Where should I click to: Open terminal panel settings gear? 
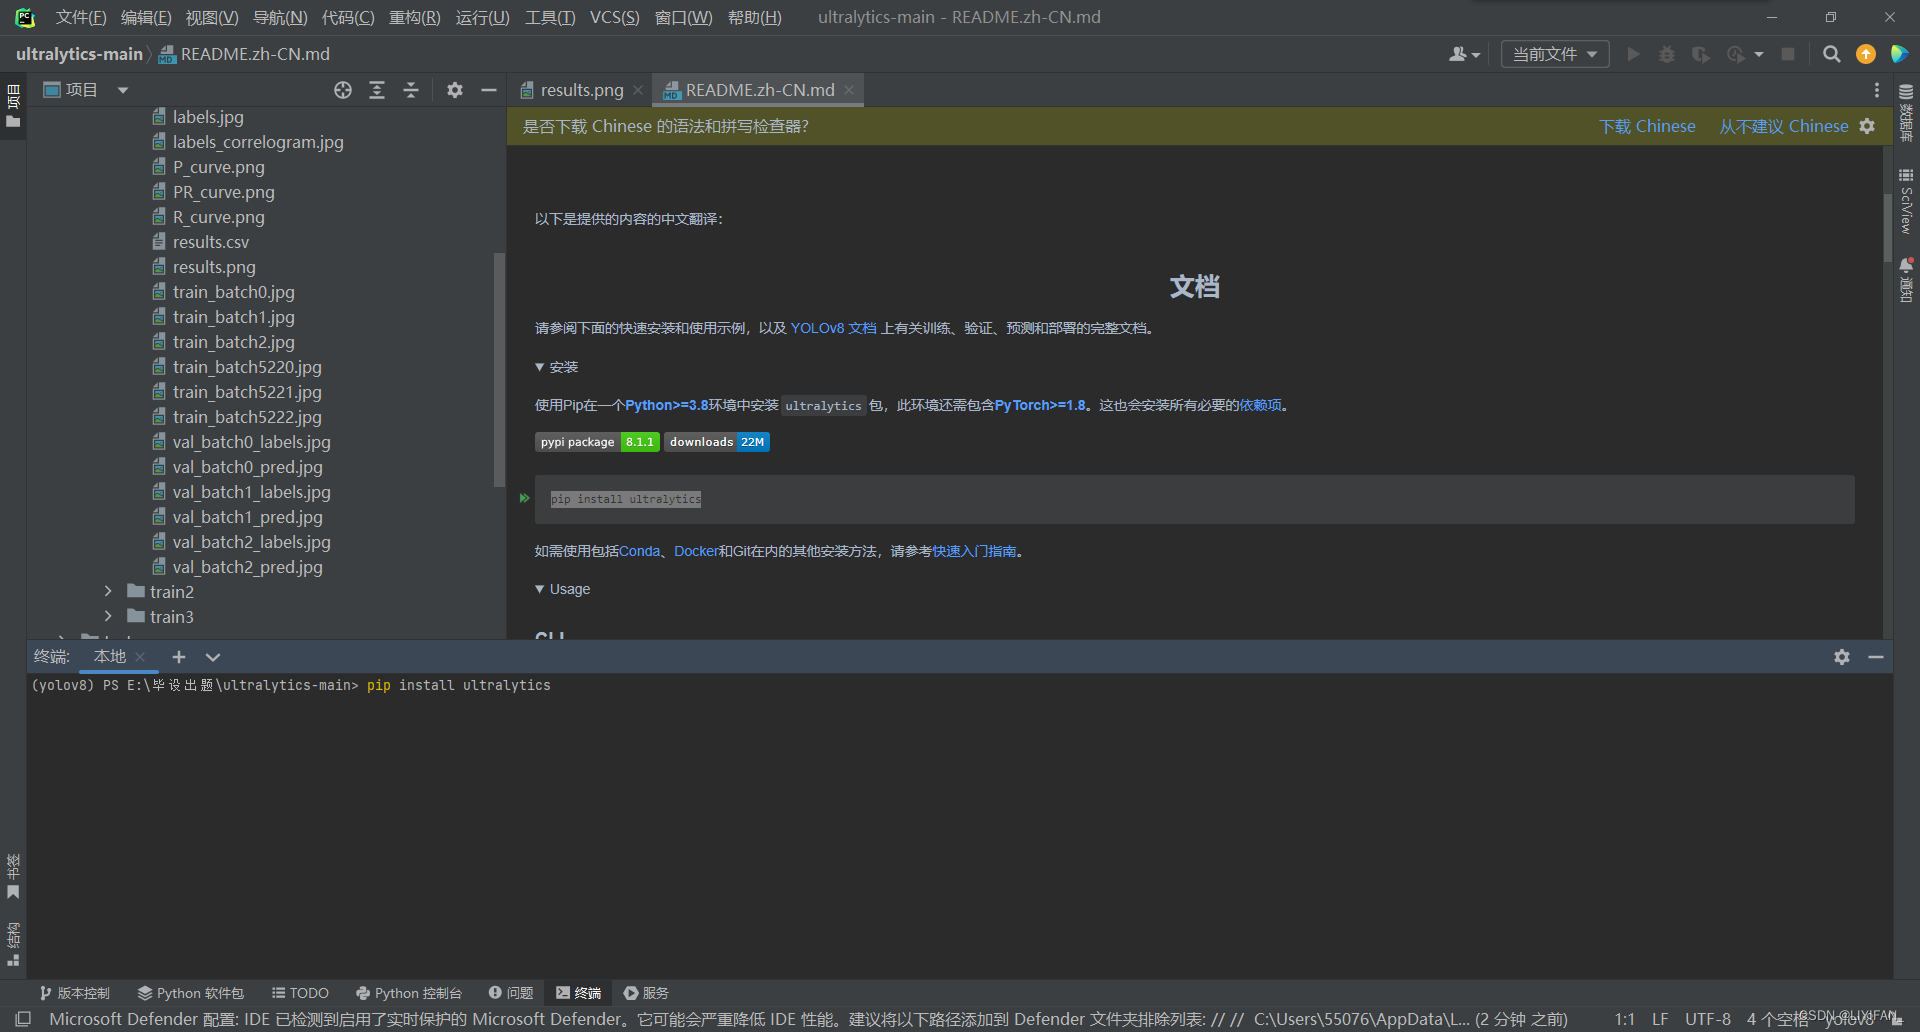coord(1842,657)
